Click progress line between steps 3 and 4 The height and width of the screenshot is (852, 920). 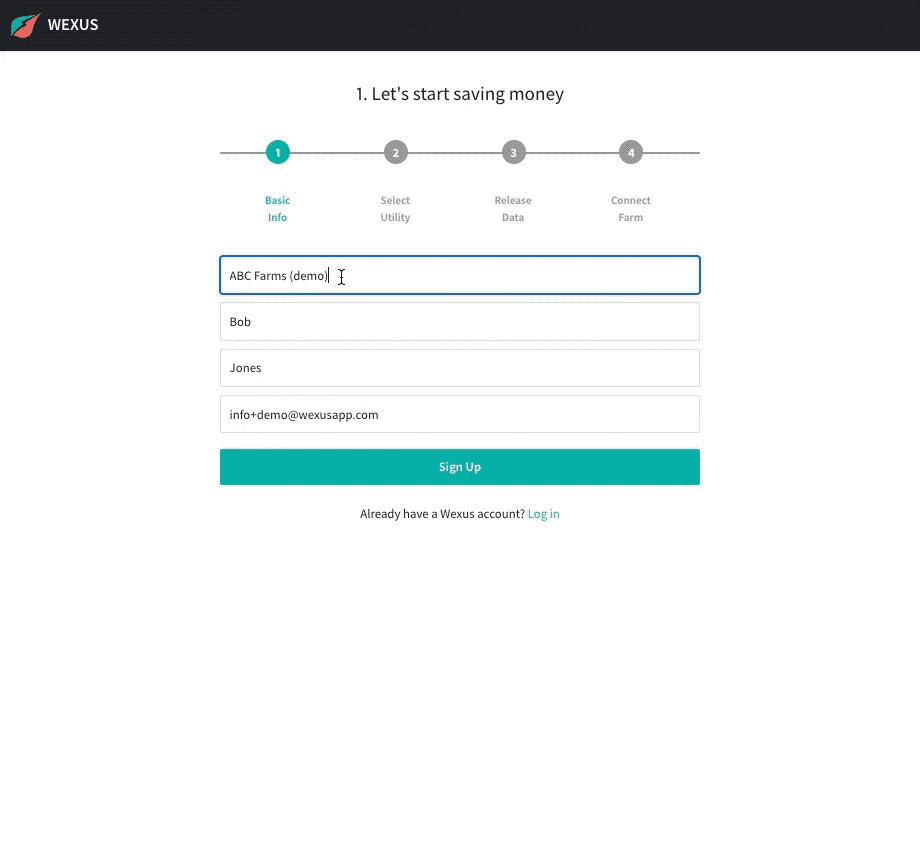572,153
